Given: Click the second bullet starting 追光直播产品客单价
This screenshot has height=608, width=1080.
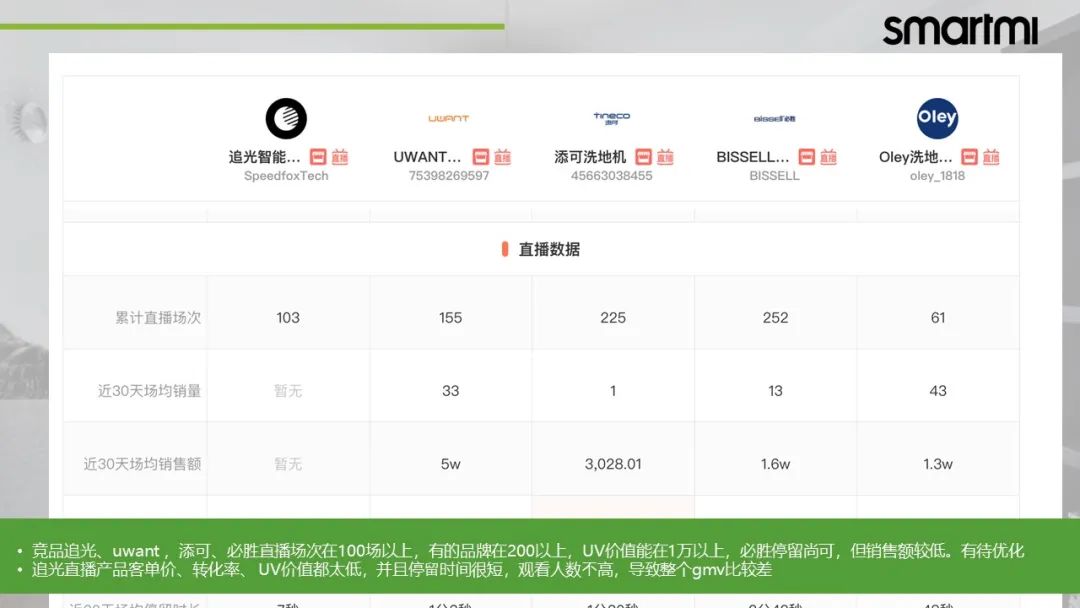Looking at the screenshot, I should [402, 570].
